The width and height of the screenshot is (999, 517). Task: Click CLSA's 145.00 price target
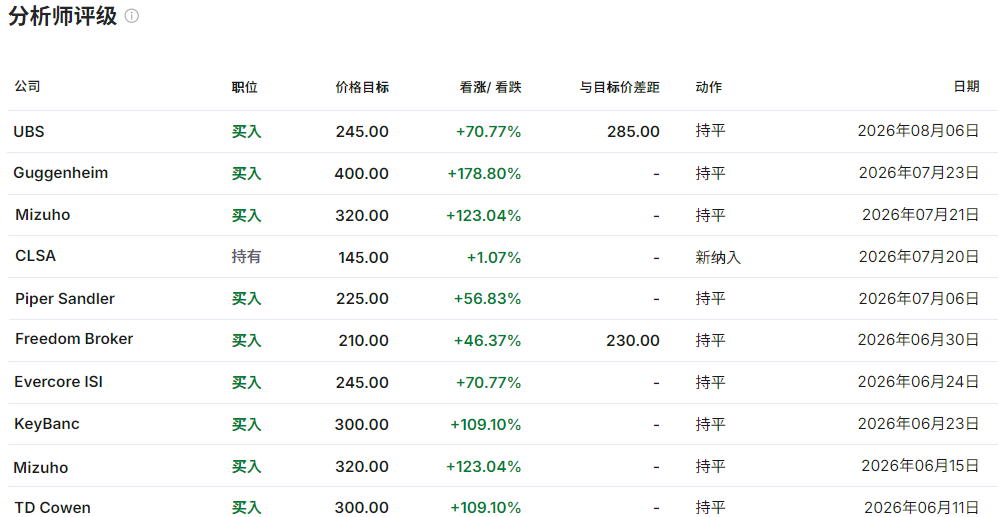click(x=363, y=257)
